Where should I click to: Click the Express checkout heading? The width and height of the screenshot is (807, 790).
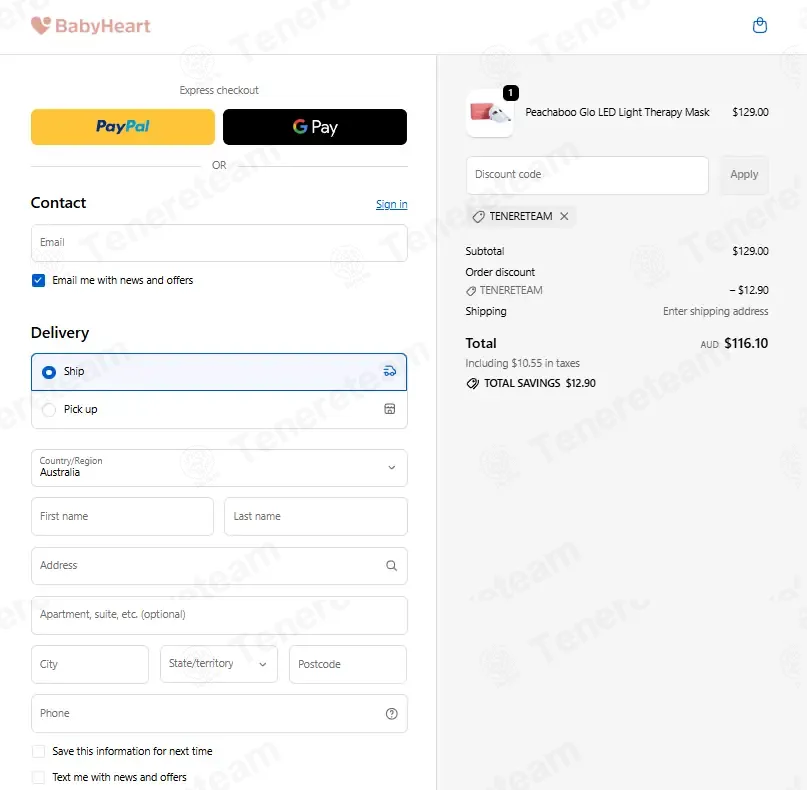tap(219, 91)
